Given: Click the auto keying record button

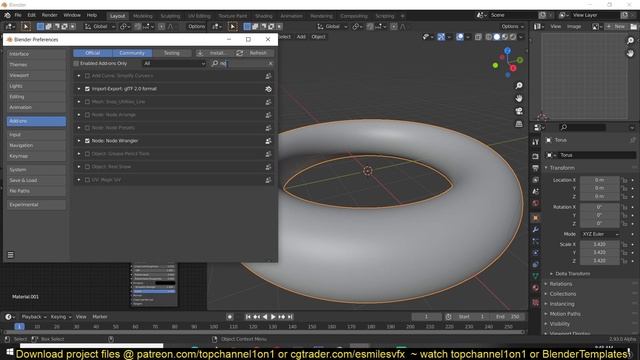Looking at the screenshot, I should (230, 317).
